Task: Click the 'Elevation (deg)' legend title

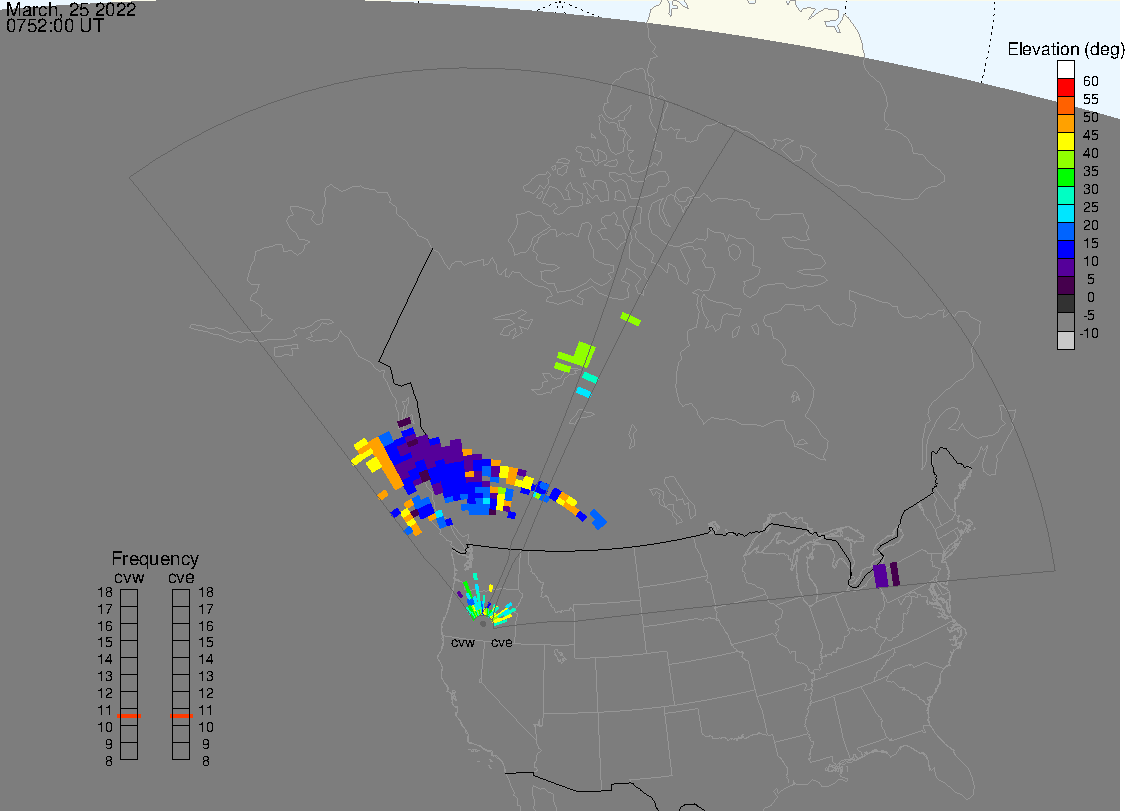Action: click(x=1065, y=49)
